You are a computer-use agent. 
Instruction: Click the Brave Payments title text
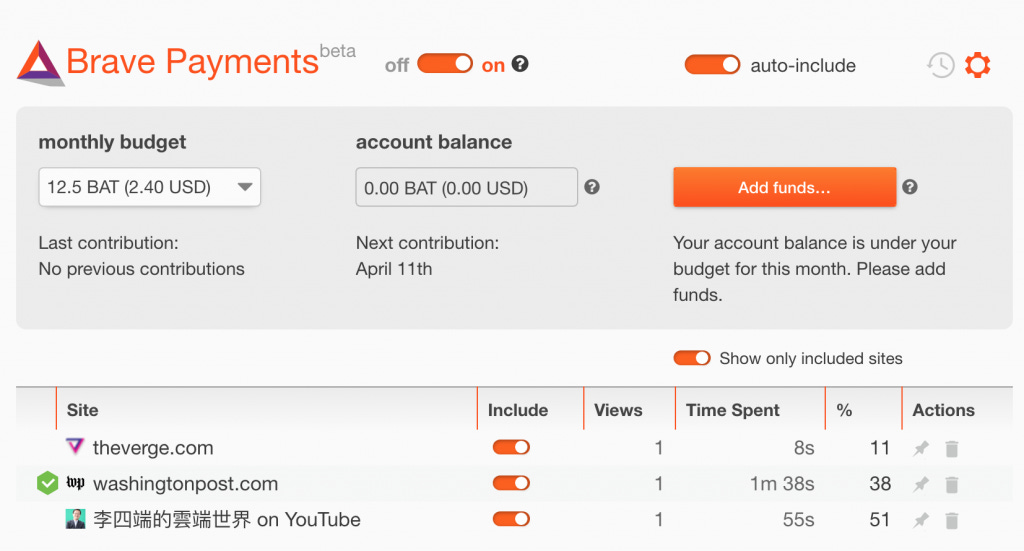(192, 63)
